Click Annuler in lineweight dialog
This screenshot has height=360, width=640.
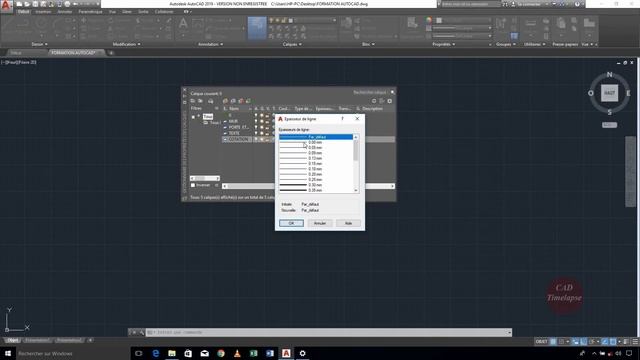(320, 223)
